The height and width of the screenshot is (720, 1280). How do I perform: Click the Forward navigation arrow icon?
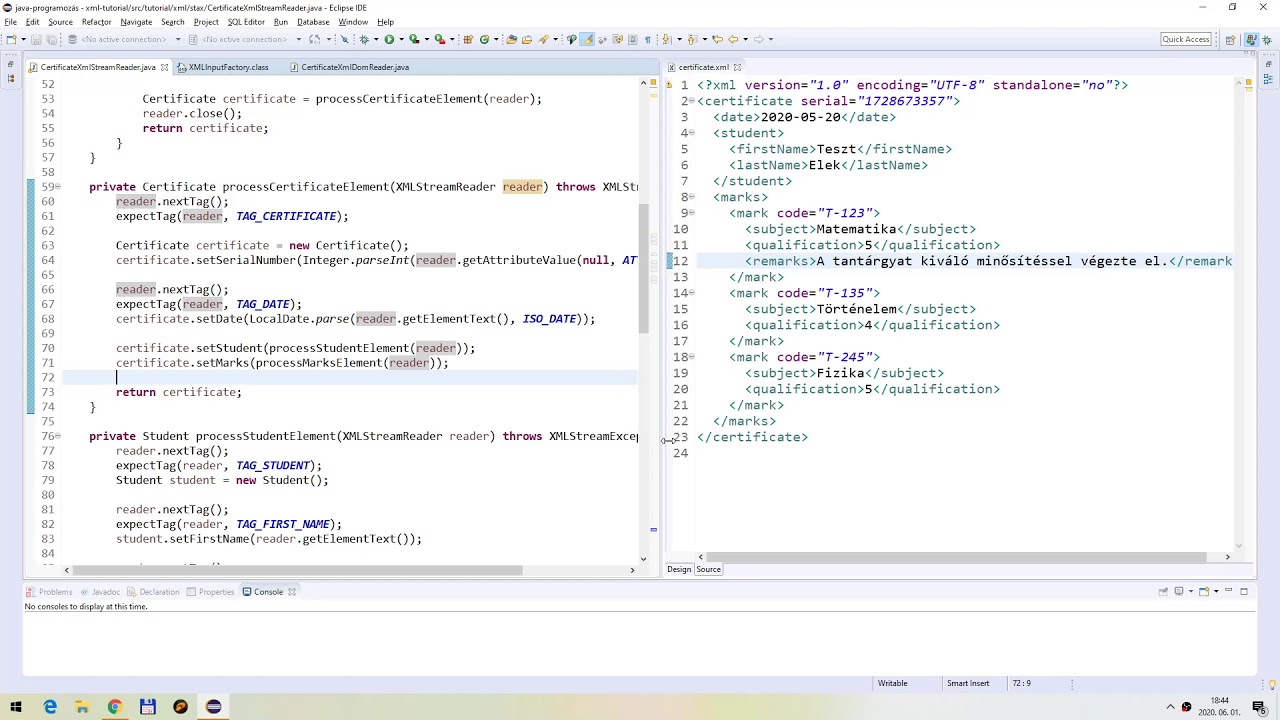[x=758, y=39]
